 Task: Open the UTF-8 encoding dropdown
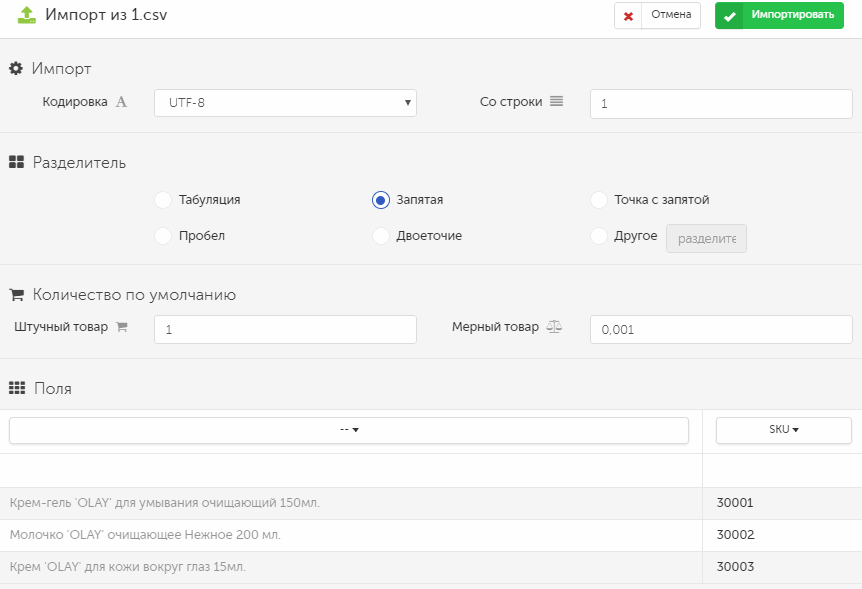click(285, 103)
